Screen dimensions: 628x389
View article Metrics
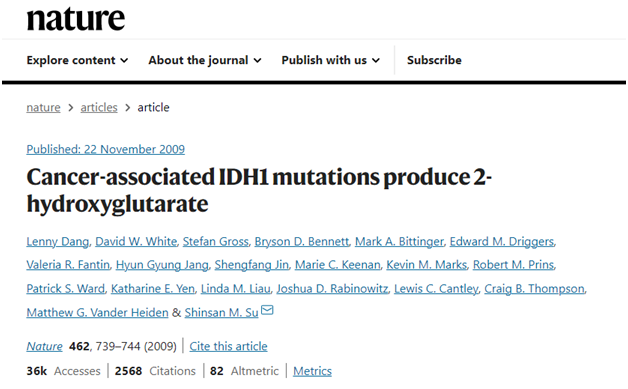(312, 371)
